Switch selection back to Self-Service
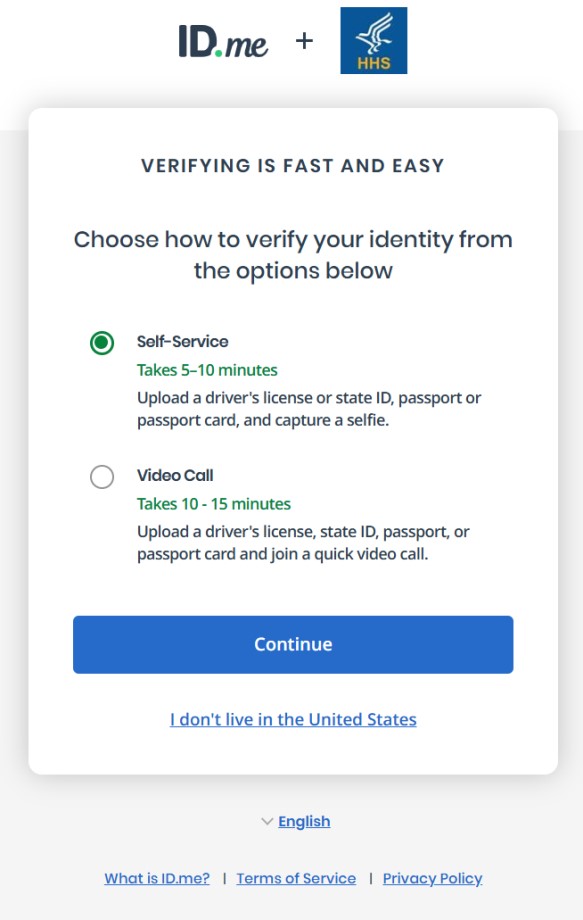 pos(101,342)
